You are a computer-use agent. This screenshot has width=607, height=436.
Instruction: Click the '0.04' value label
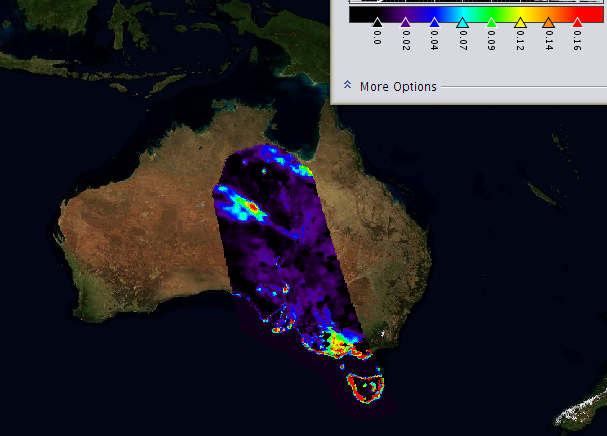[434, 40]
